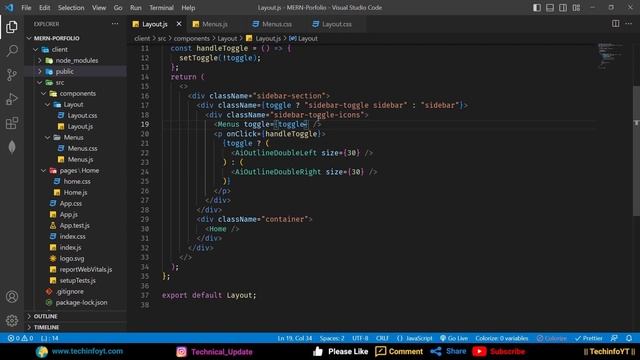The image size is (640, 360).
Task: Open the Manage gear icon
Action: coord(12,321)
